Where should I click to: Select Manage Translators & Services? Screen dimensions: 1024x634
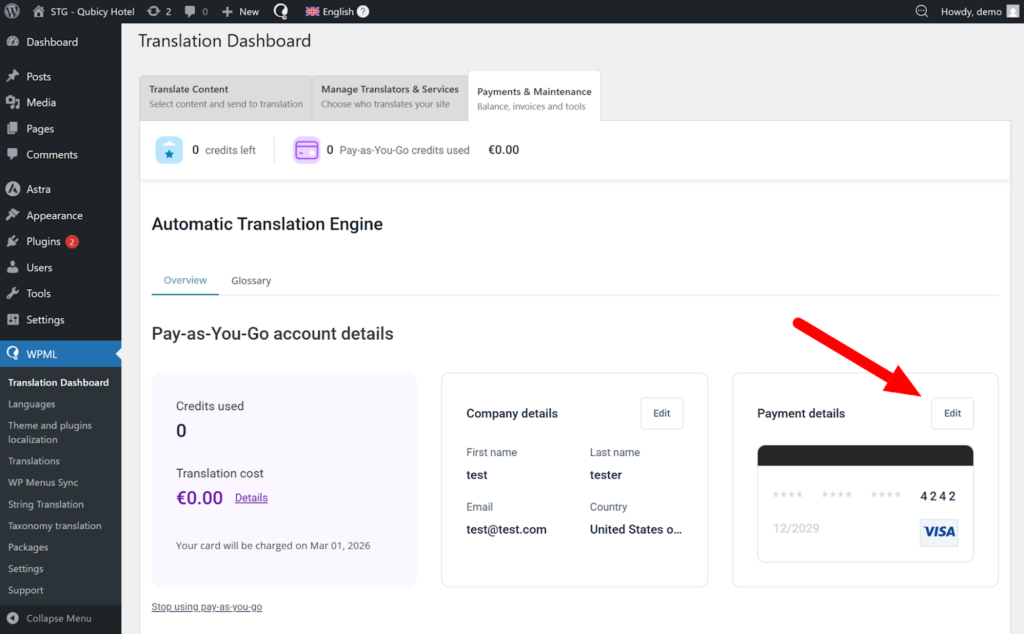[389, 95]
